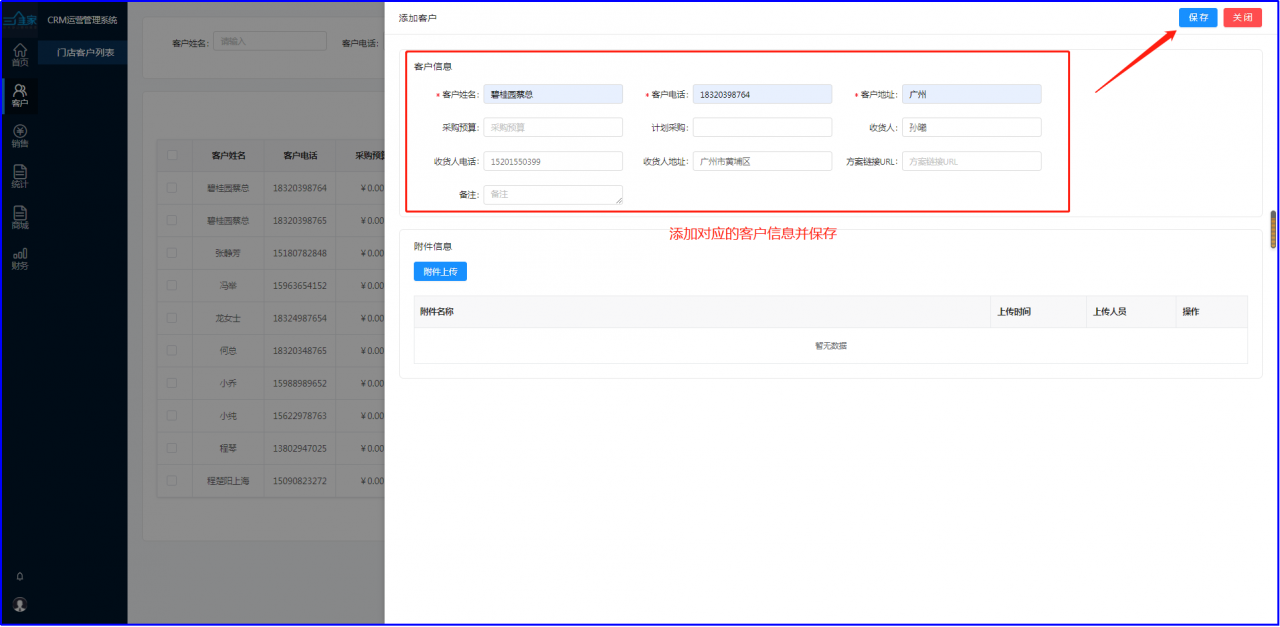Click the 龙女士 name cell
The width and height of the screenshot is (1280, 627).
pyautogui.click(x=228, y=318)
